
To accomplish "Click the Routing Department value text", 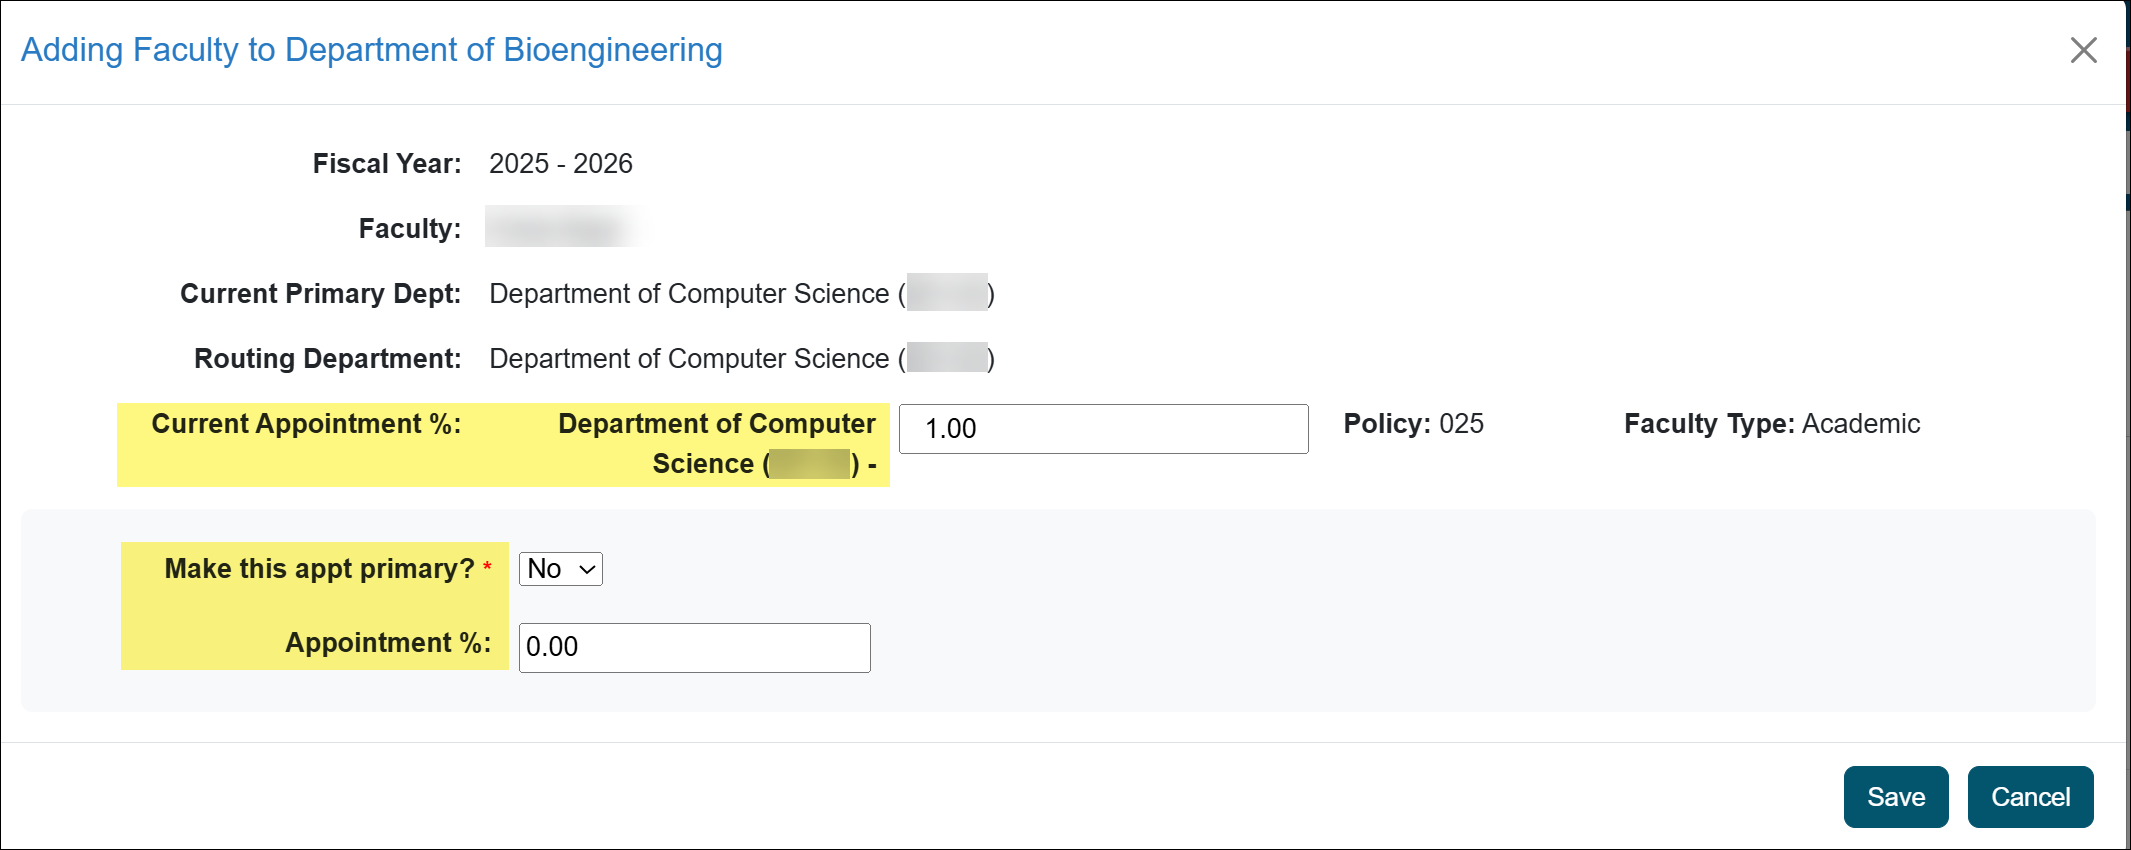I will pos(740,358).
